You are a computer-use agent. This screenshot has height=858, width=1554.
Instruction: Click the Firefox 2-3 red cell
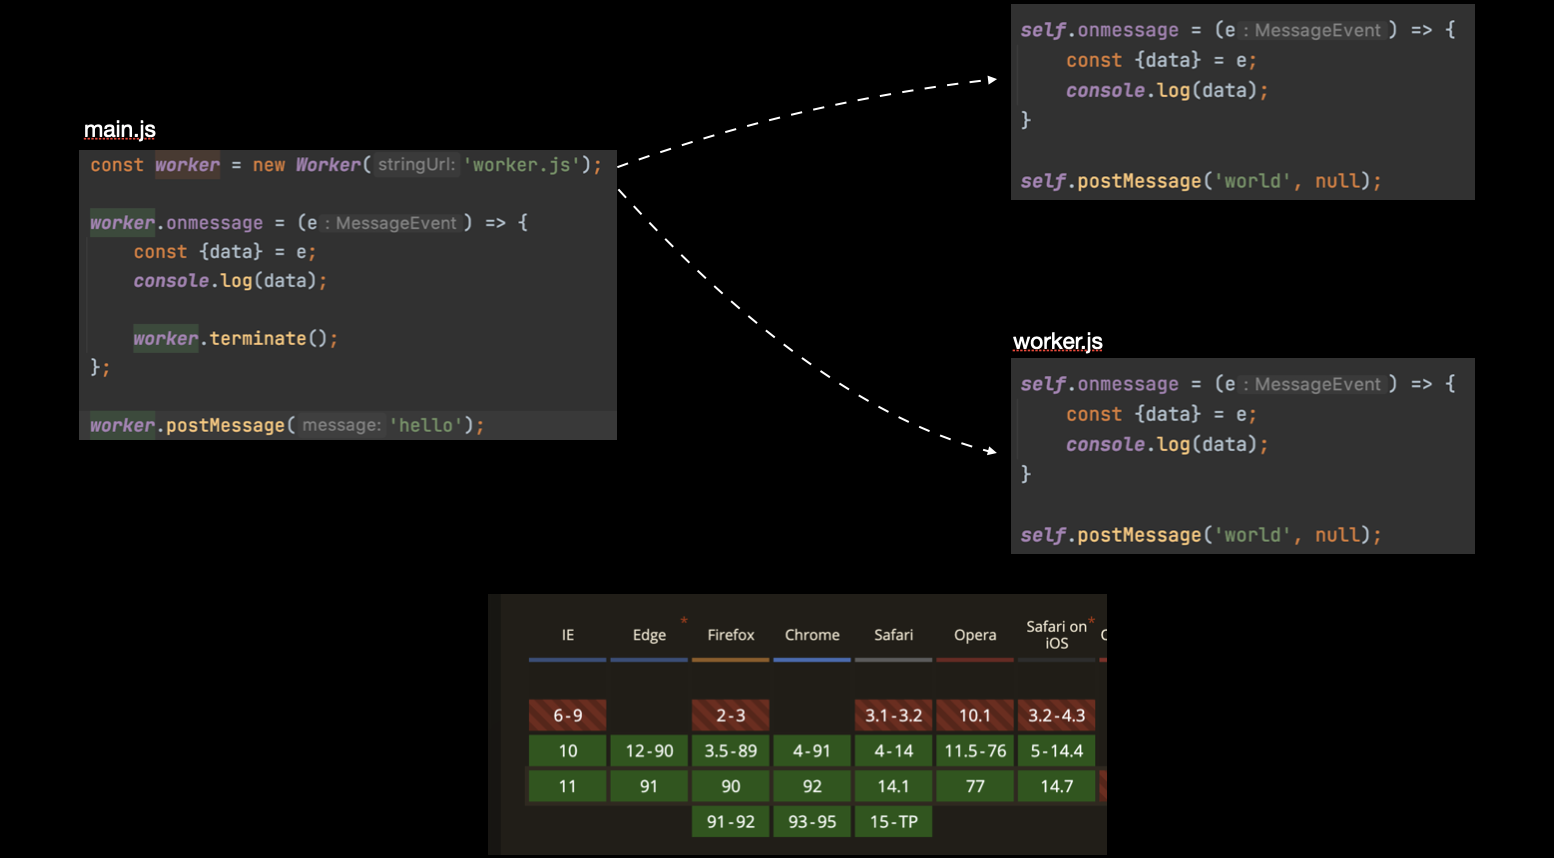730,715
